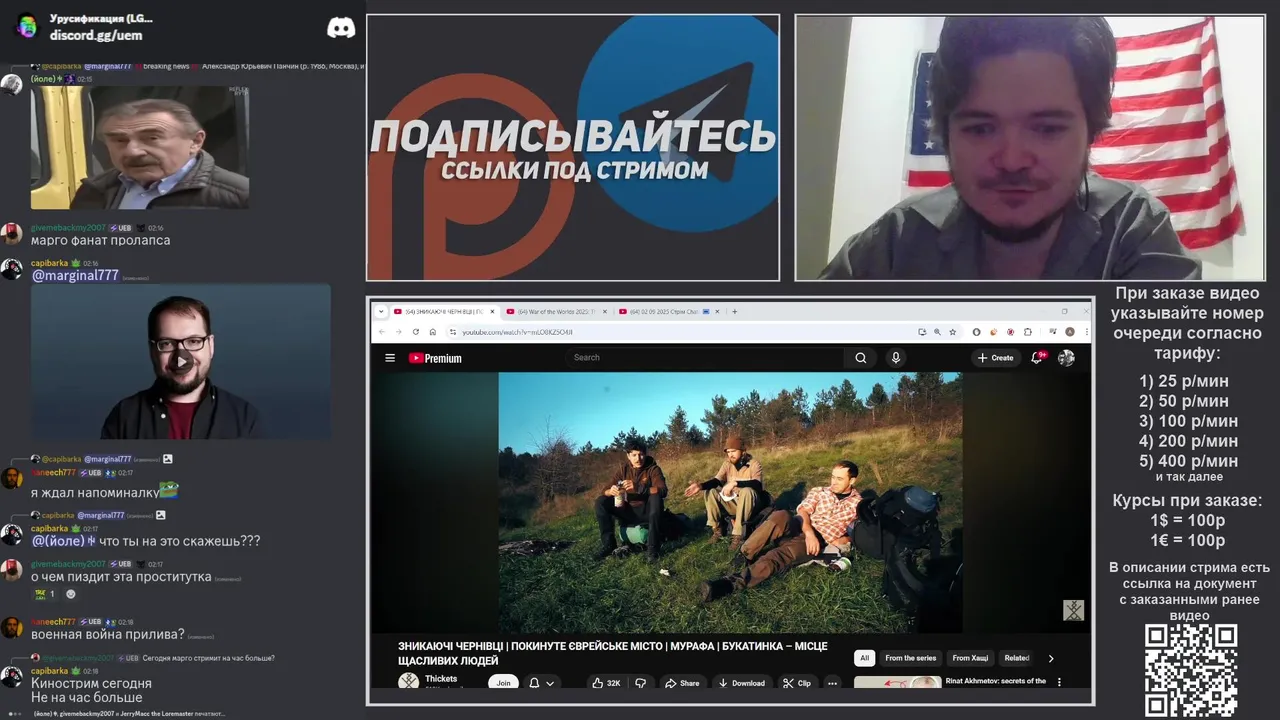Select the All filter chip
This screenshot has height=720, width=1280.
pyautogui.click(x=864, y=658)
